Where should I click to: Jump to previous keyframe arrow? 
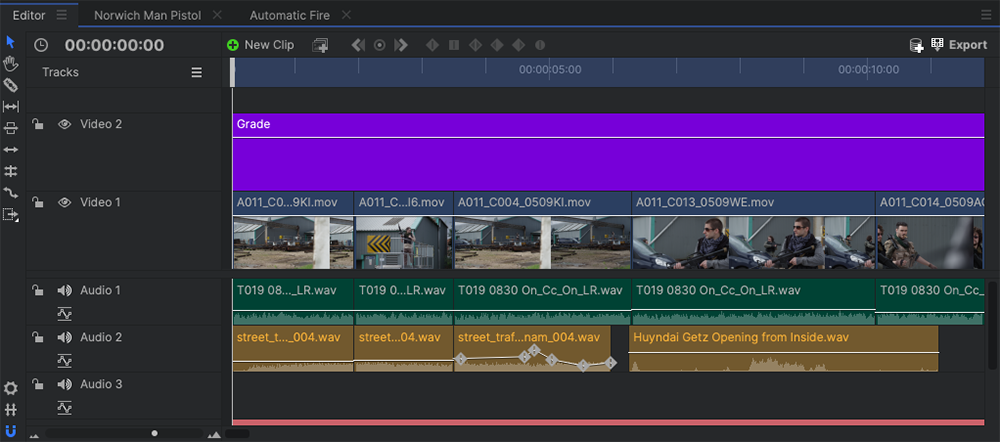click(357, 45)
